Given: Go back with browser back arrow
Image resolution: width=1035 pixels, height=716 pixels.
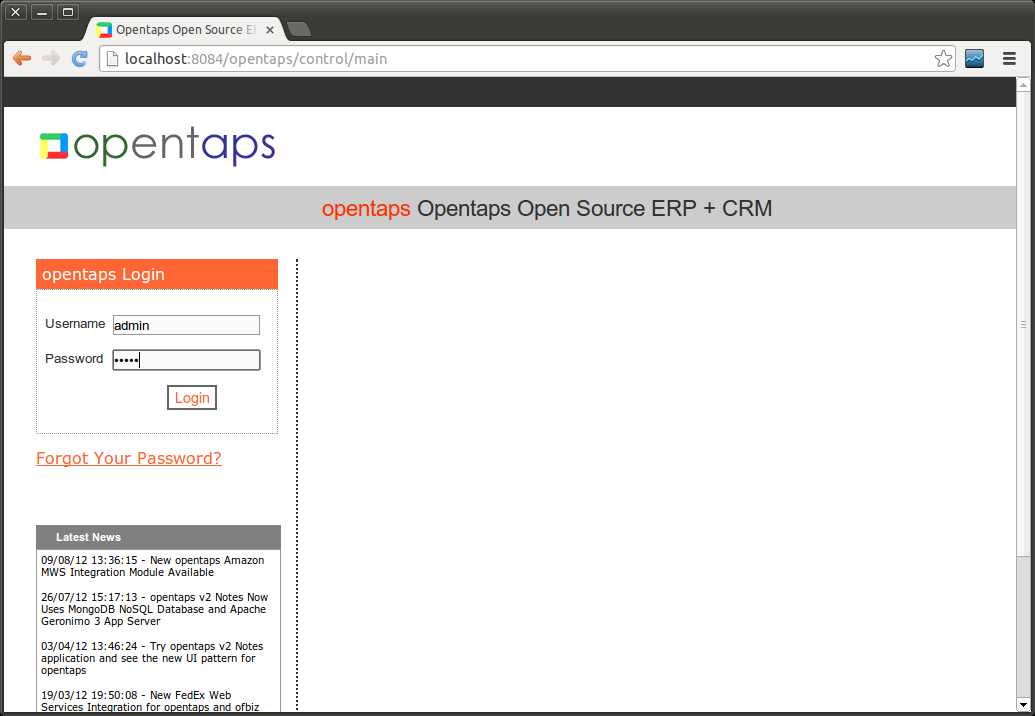Looking at the screenshot, I should point(22,59).
